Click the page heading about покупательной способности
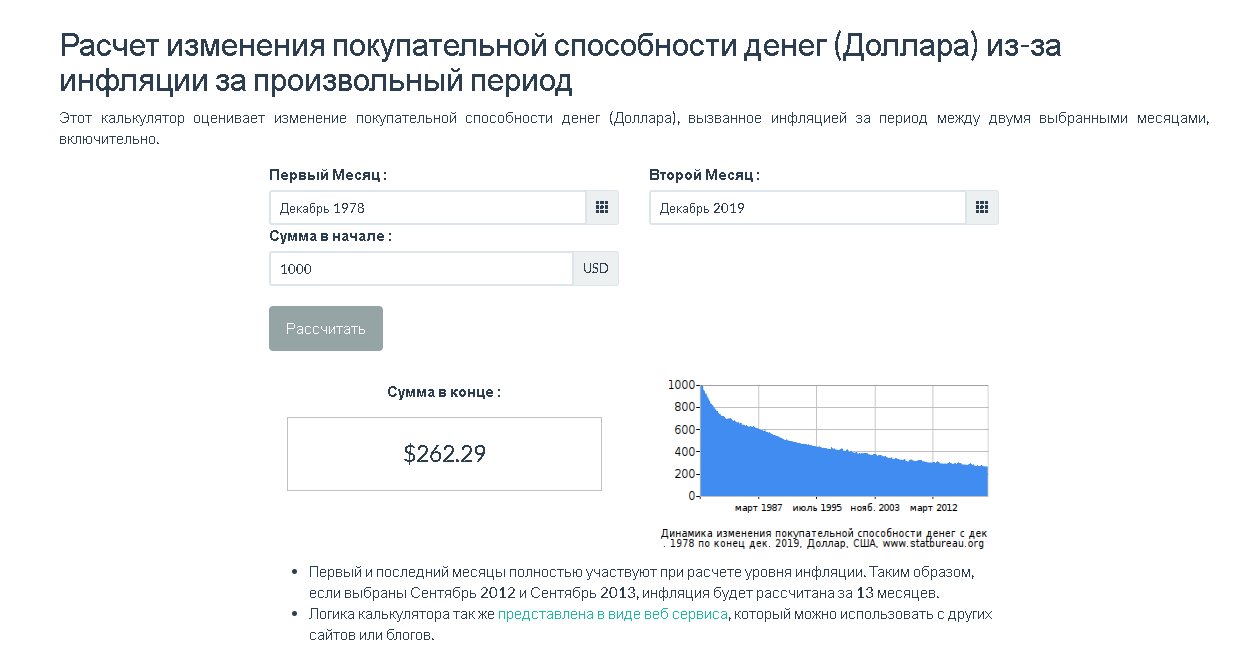Viewport: 1236px width, 658px height. pyautogui.click(x=560, y=62)
